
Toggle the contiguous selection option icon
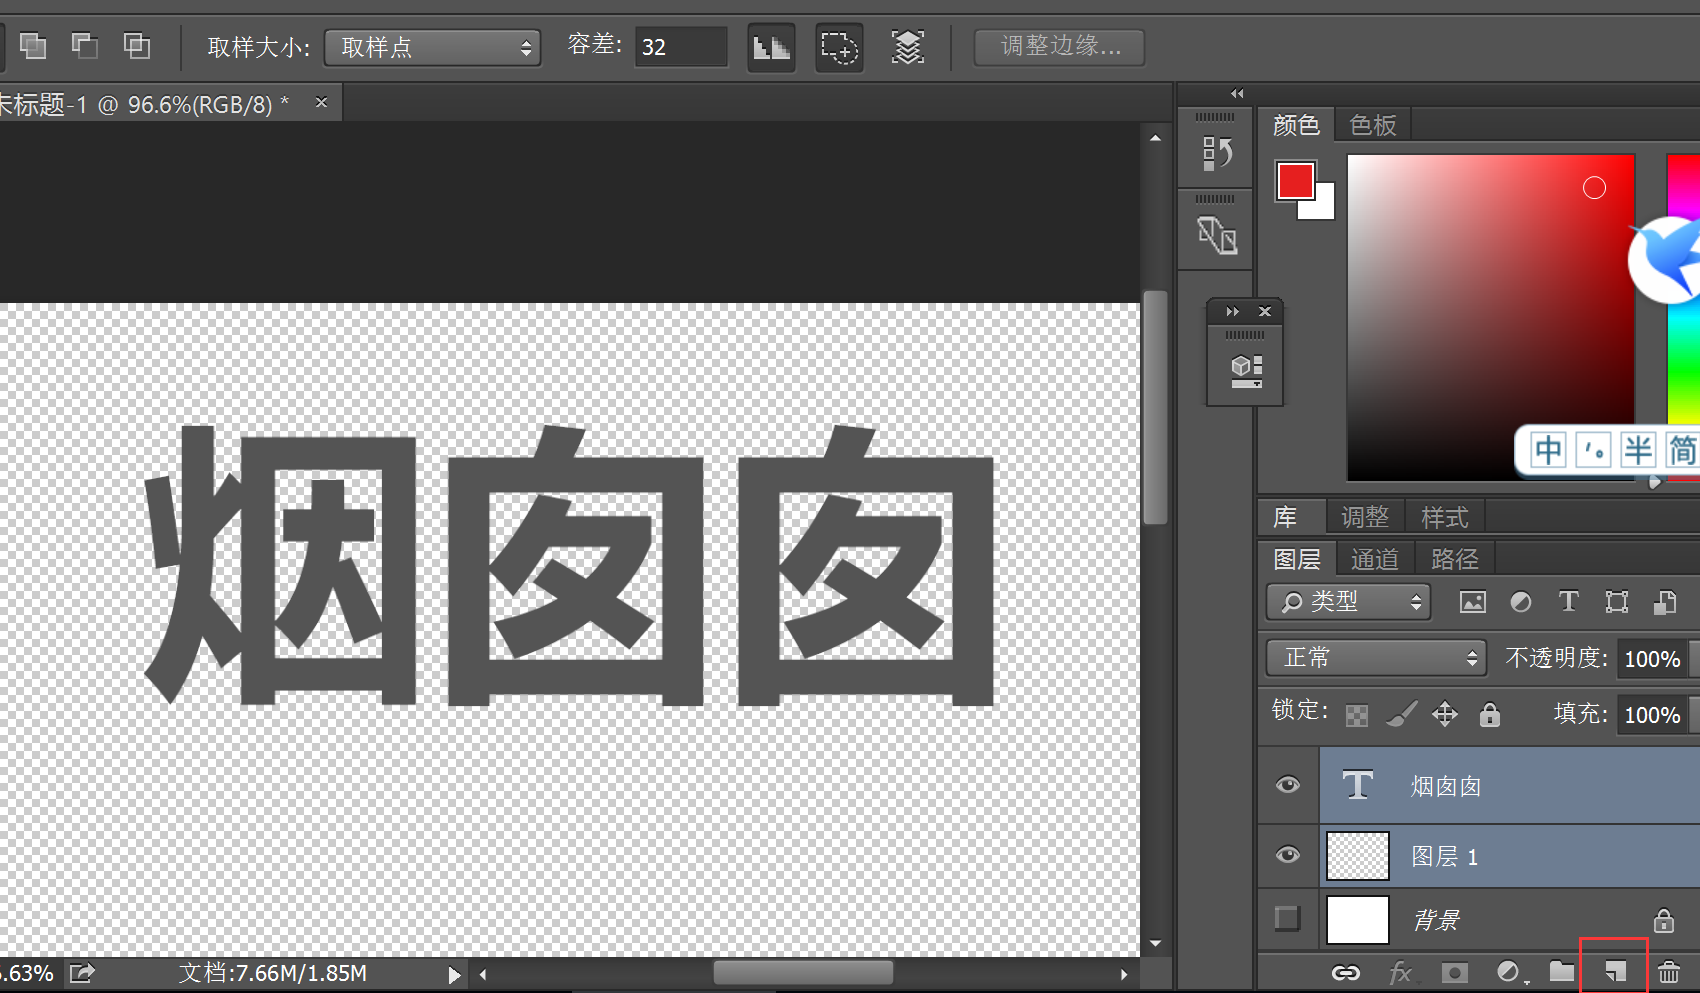pos(839,47)
